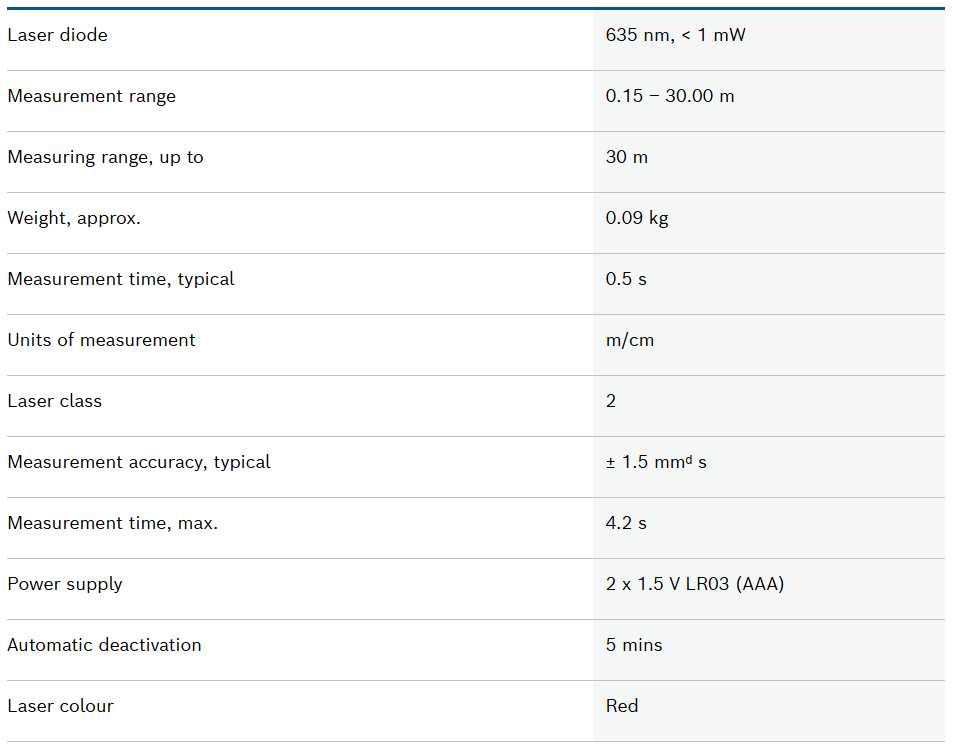Click the "Power supply" row label
Image resolution: width=953 pixels, height=746 pixels.
tap(65, 584)
